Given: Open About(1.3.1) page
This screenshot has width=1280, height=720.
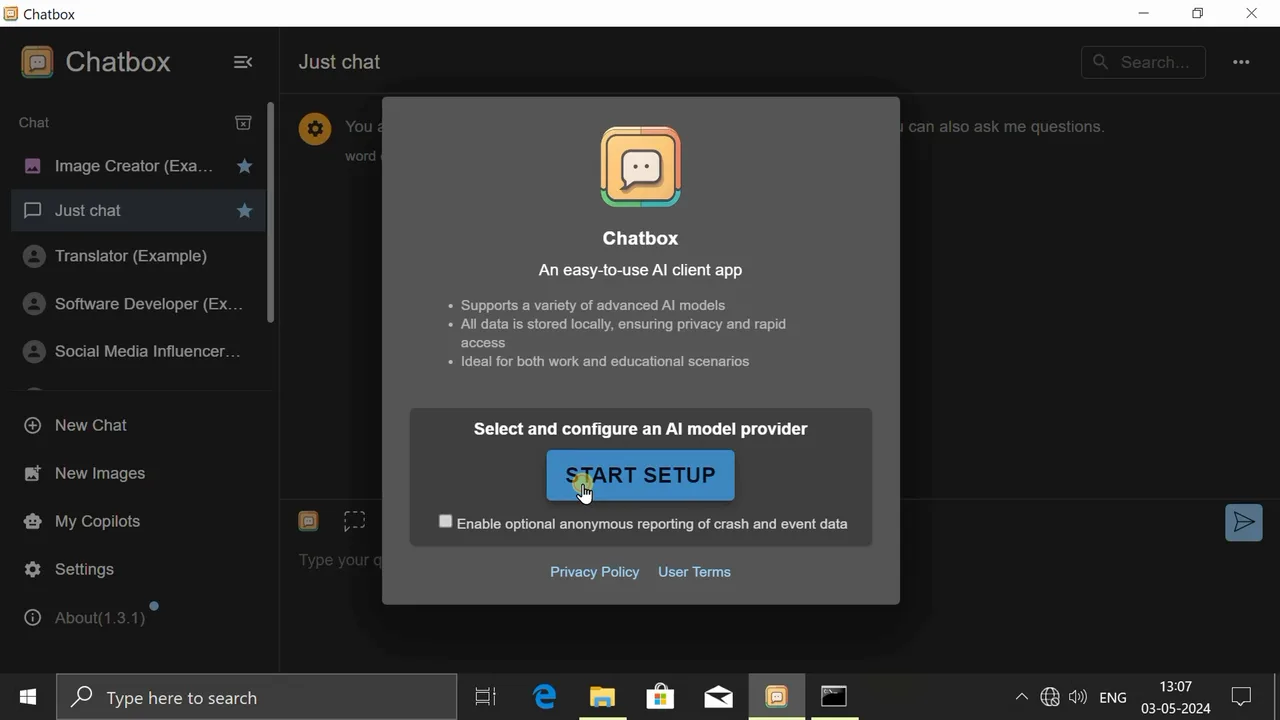Looking at the screenshot, I should [138, 618].
